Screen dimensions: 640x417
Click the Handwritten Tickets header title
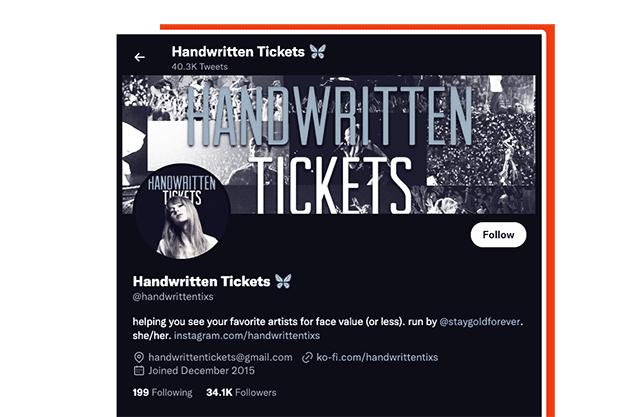pyautogui.click(x=238, y=52)
